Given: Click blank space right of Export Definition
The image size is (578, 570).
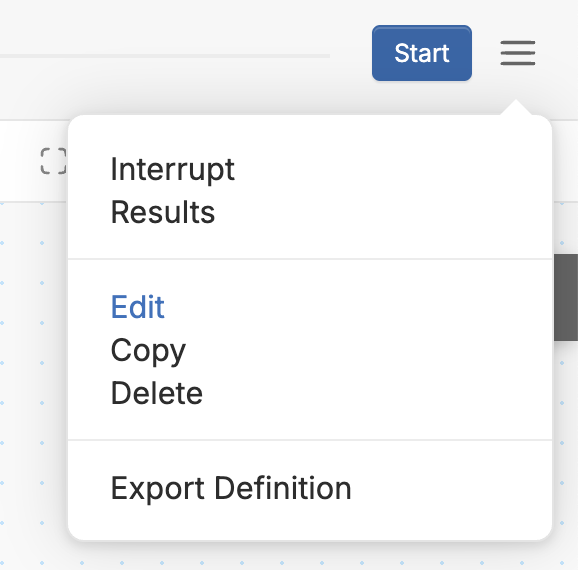Looking at the screenshot, I should 449,489.
